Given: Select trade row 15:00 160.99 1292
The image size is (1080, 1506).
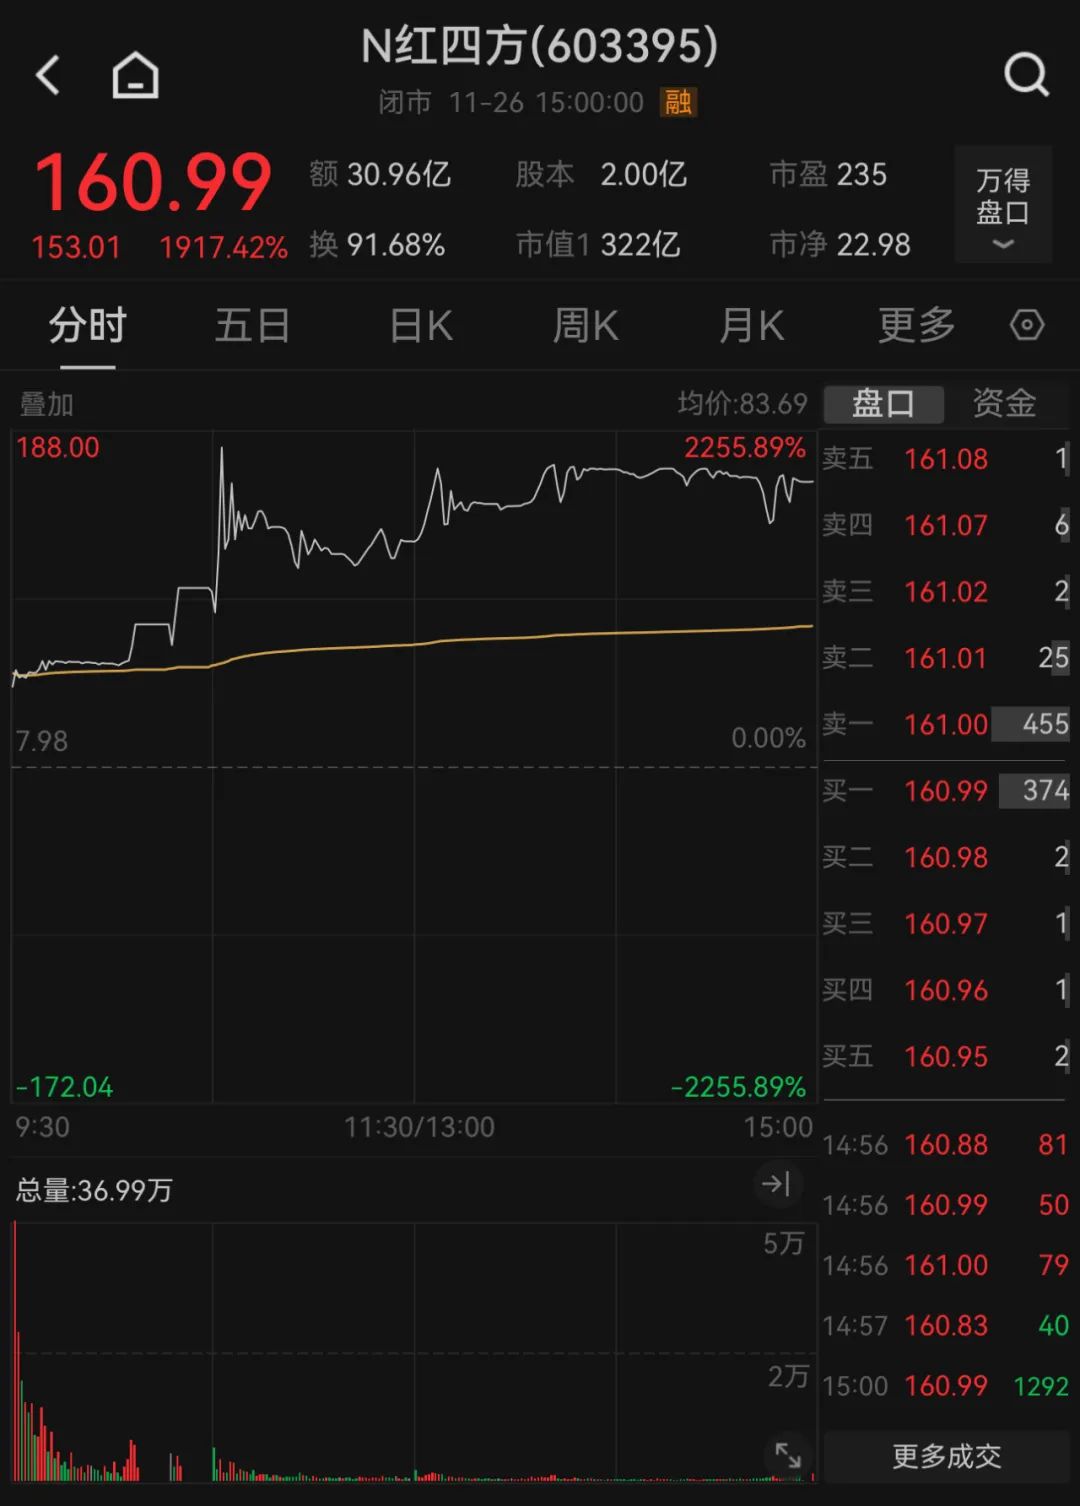Looking at the screenshot, I should click(x=945, y=1386).
